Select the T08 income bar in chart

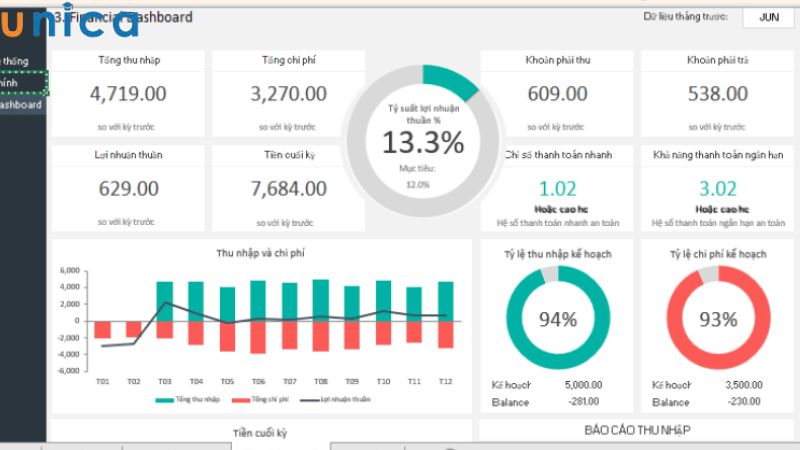coord(320,300)
